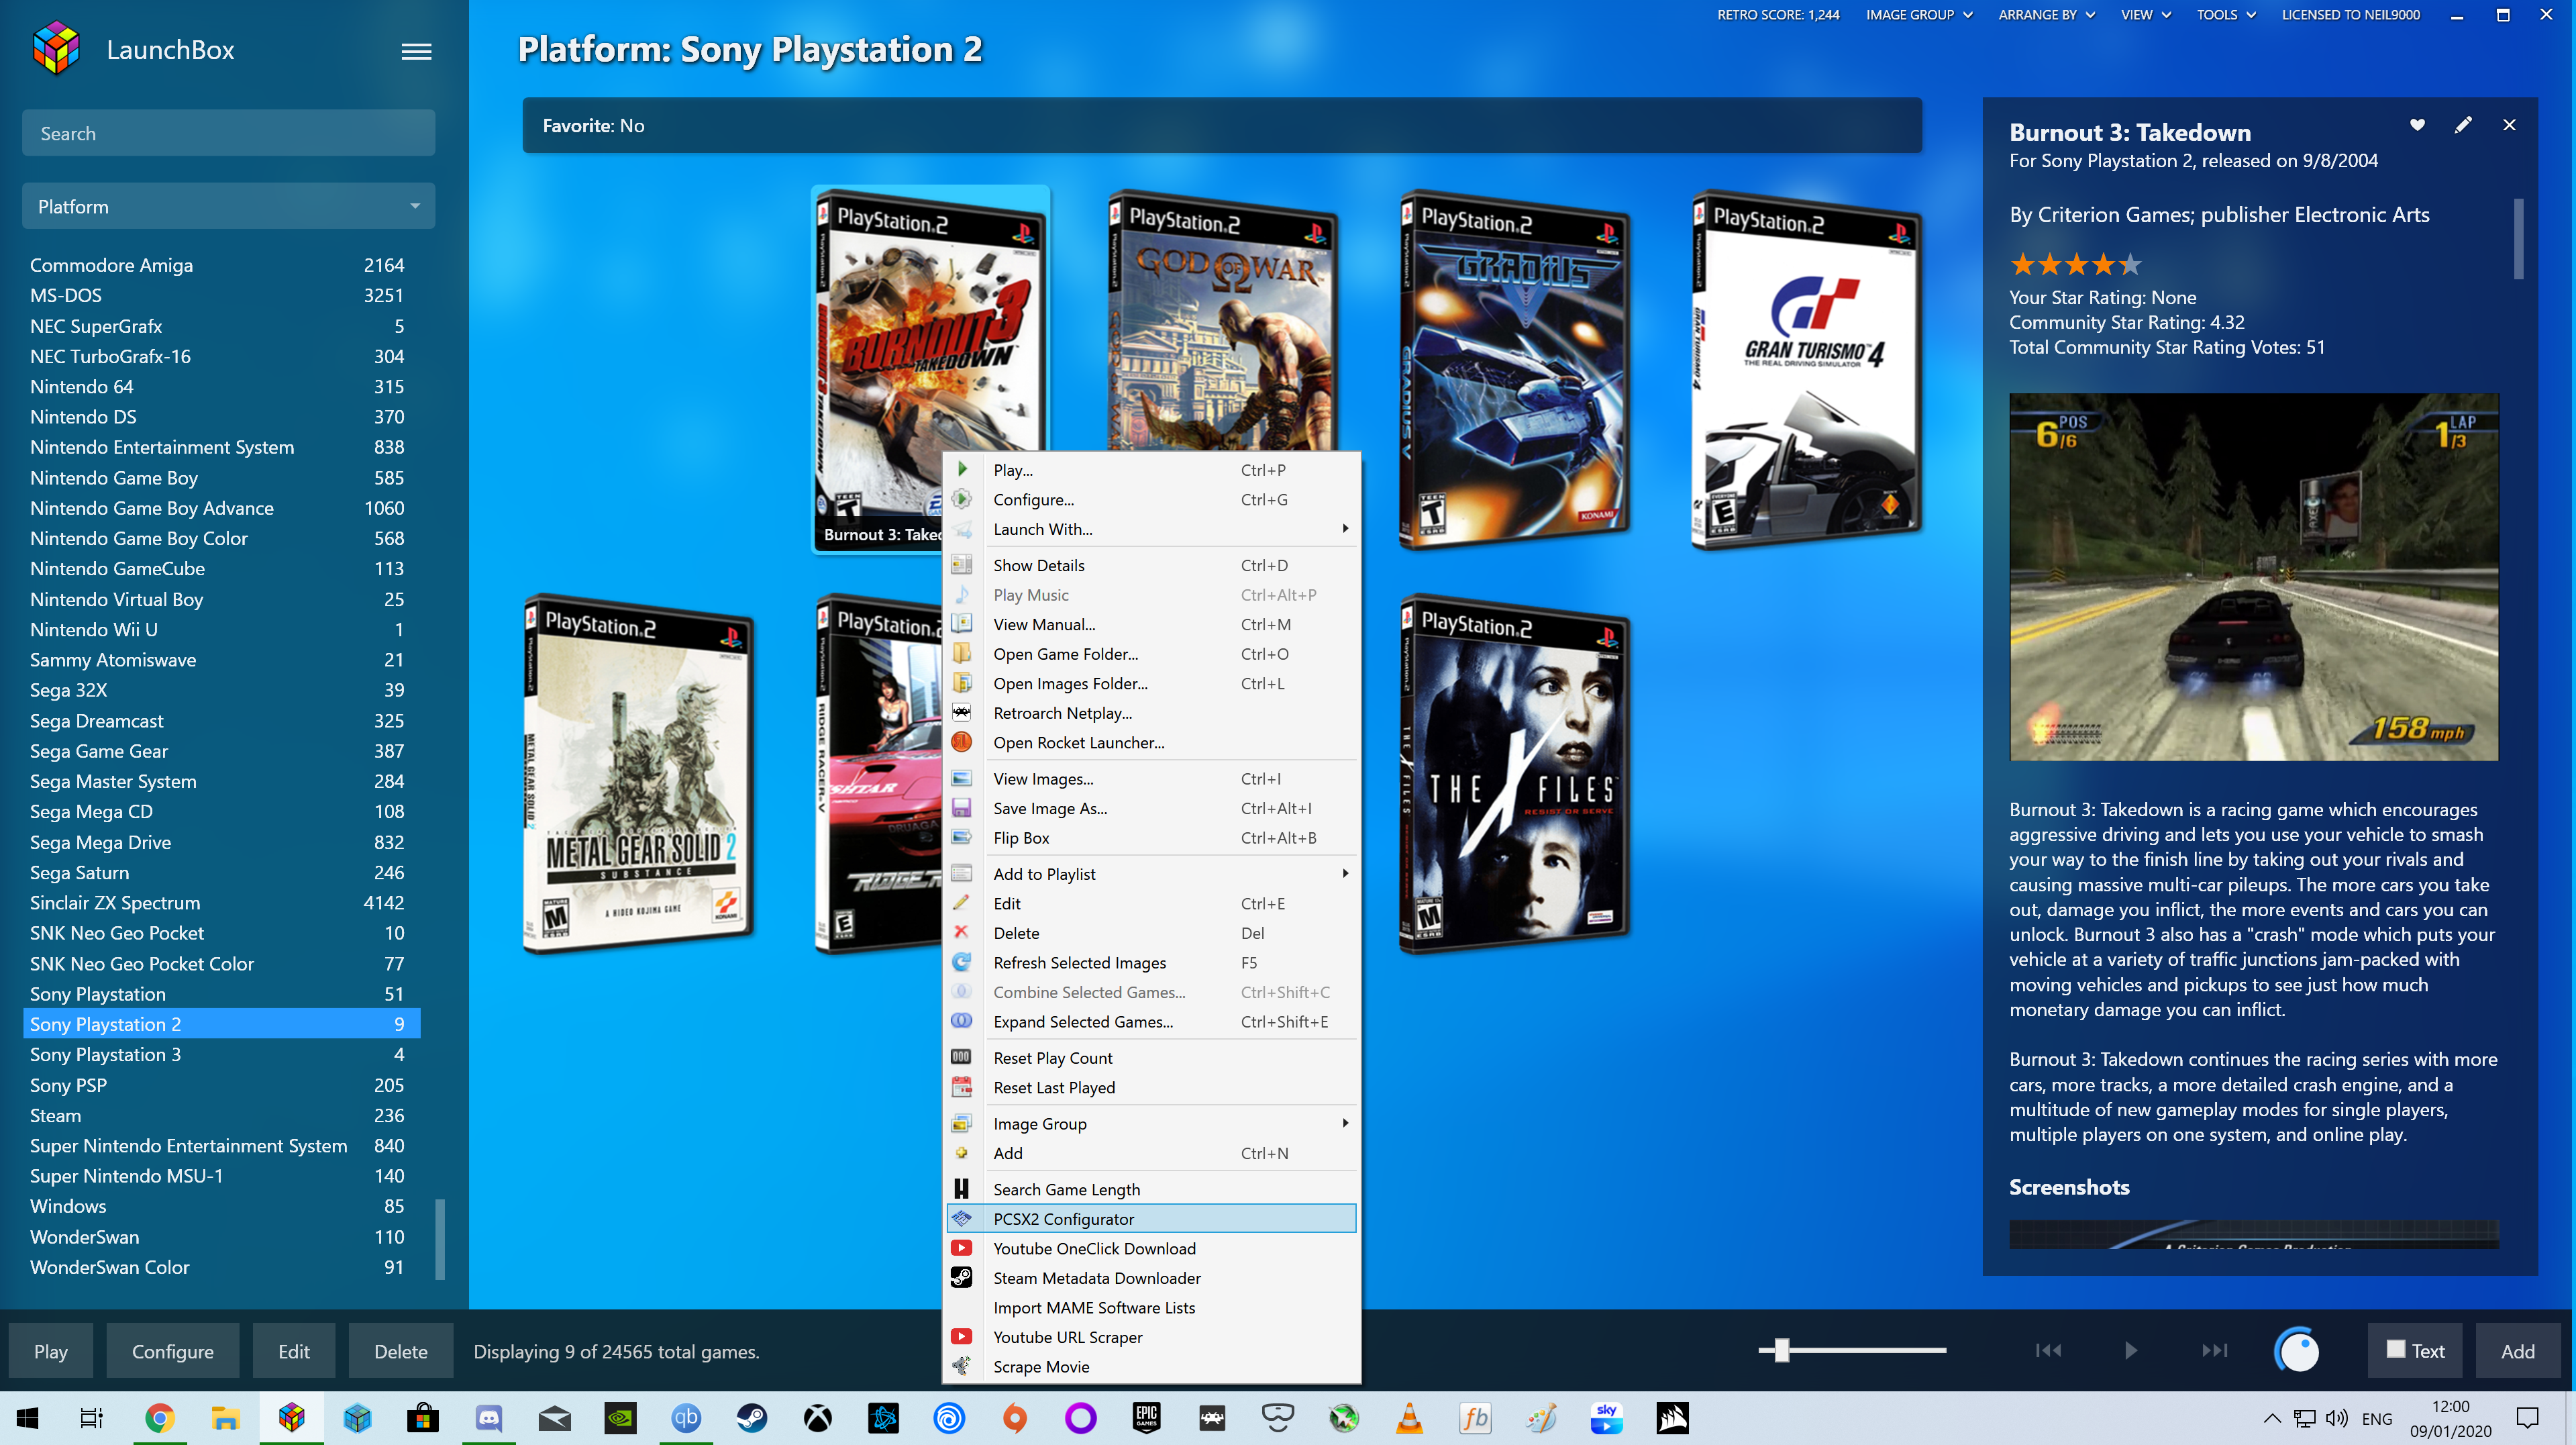Click the Refresh Selected Images icon
This screenshot has width=2576, height=1445.
click(x=961, y=962)
